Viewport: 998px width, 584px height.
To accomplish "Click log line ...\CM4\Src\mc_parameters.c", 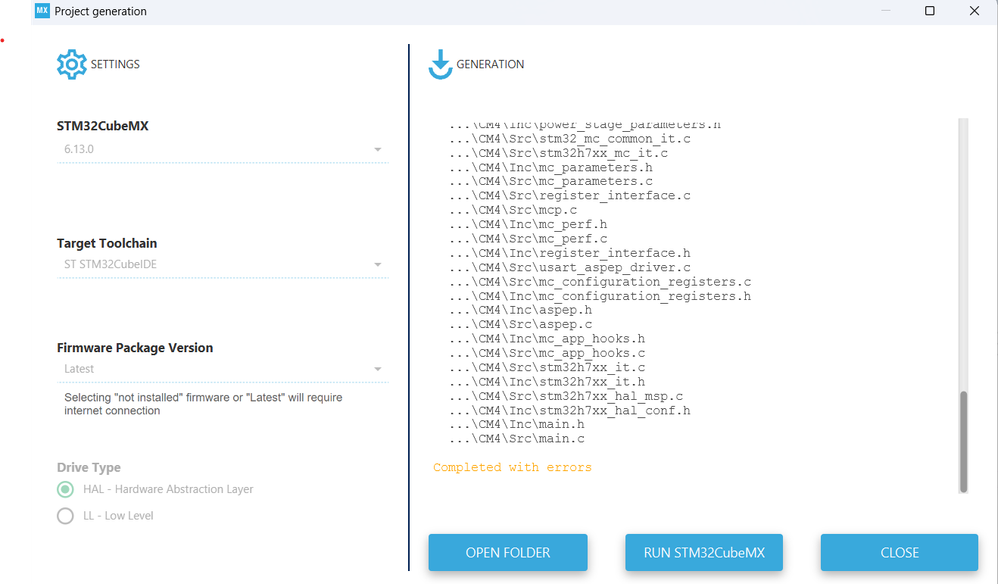I will pyautogui.click(x=551, y=182).
